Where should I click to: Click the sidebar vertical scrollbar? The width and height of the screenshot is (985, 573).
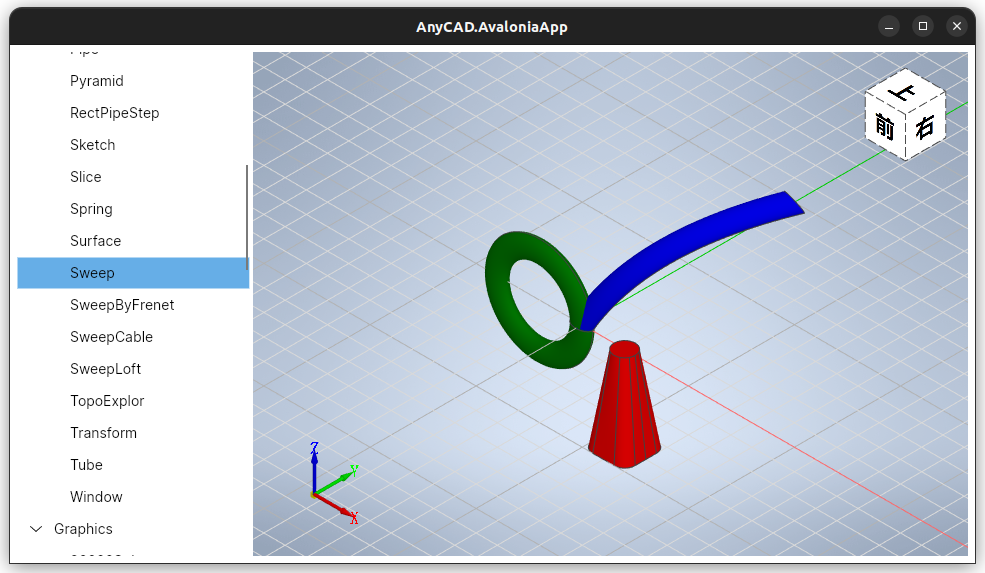tap(247, 217)
